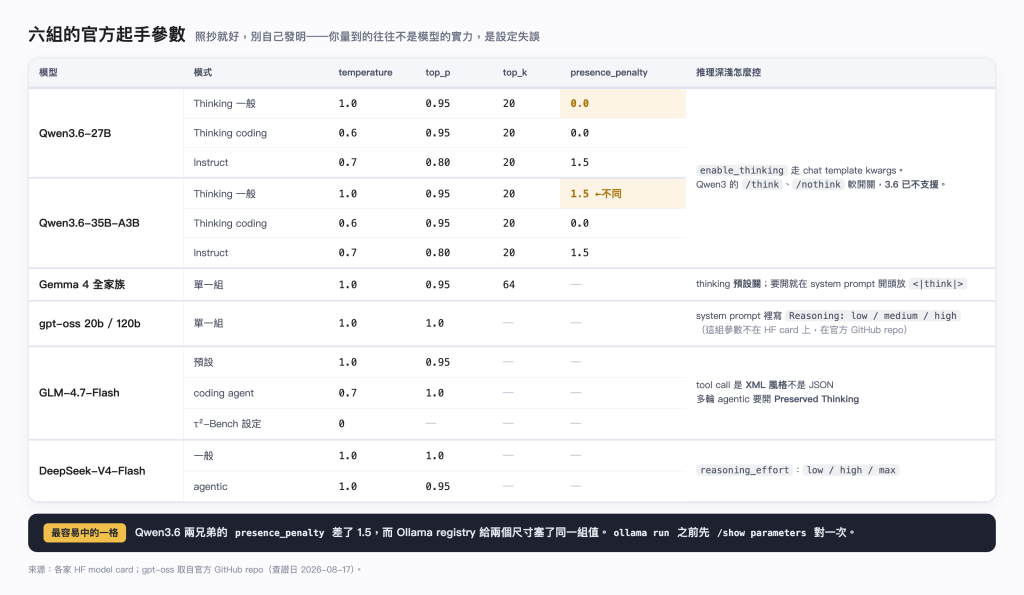Click the highlighted 0.0 presence_penalty cell

pos(623,103)
